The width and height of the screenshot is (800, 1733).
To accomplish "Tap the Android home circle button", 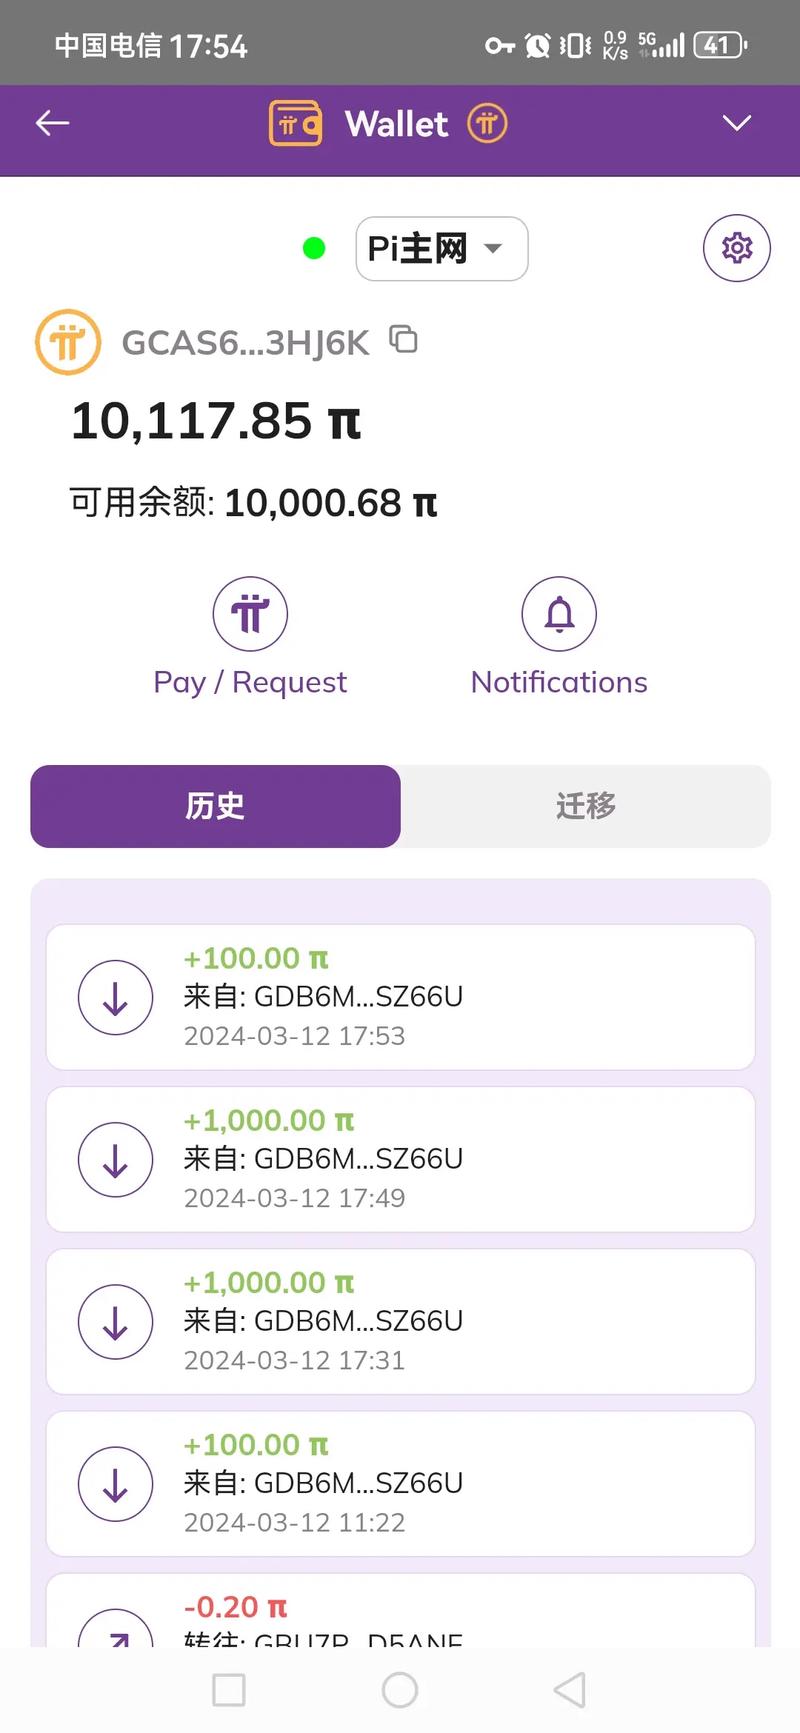I will (x=400, y=1690).
